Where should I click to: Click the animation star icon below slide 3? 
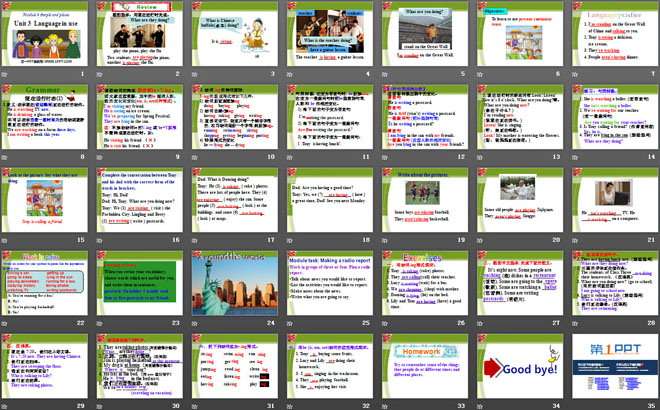click(195, 74)
